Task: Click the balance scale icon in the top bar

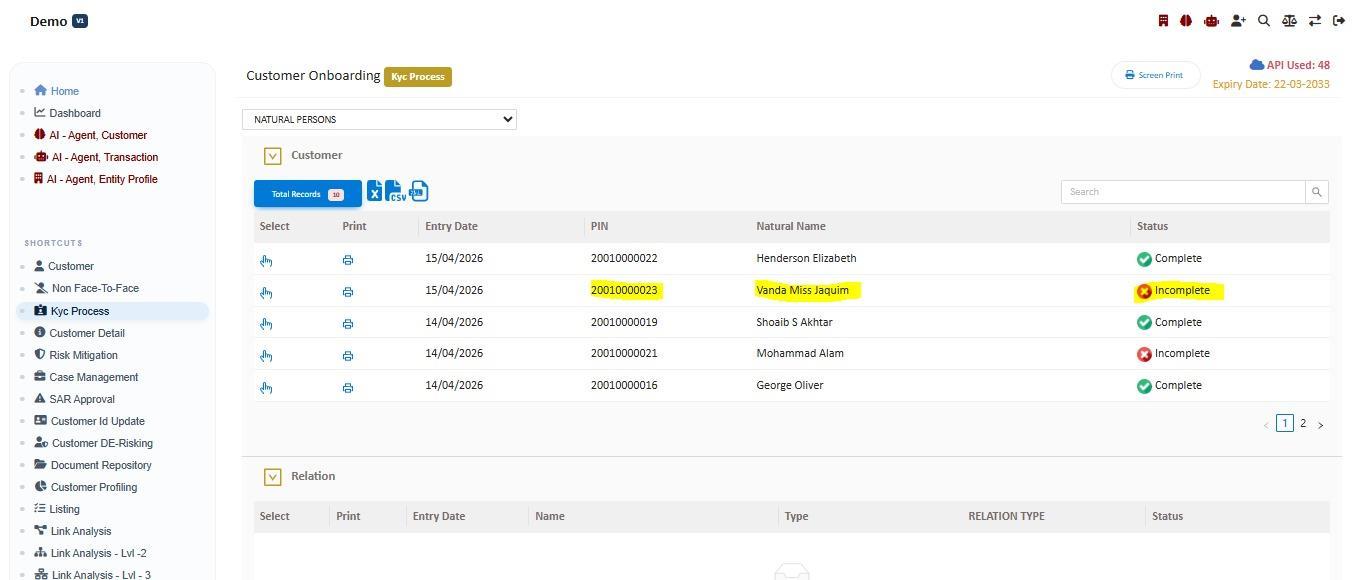Action: [1289, 20]
